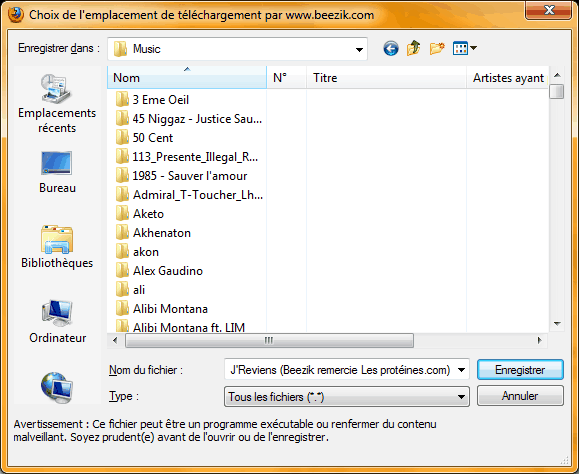
Task: Expand the Nom du fichier dropdown arrow
Action: point(461,370)
